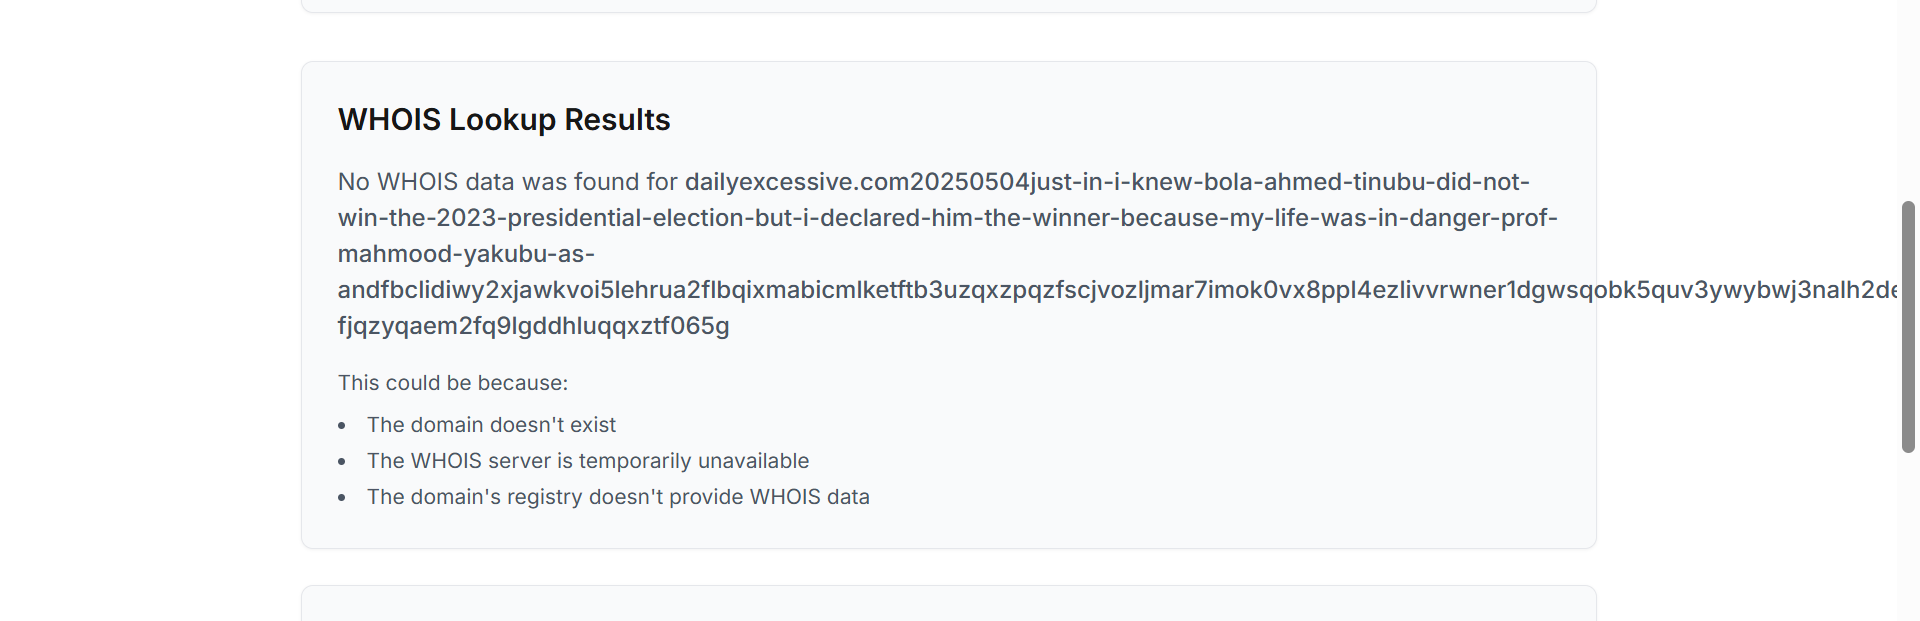The width and height of the screenshot is (1920, 621).
Task: Click "The WHOIS server is temporarily unavailable" item
Action: pyautogui.click(x=587, y=461)
